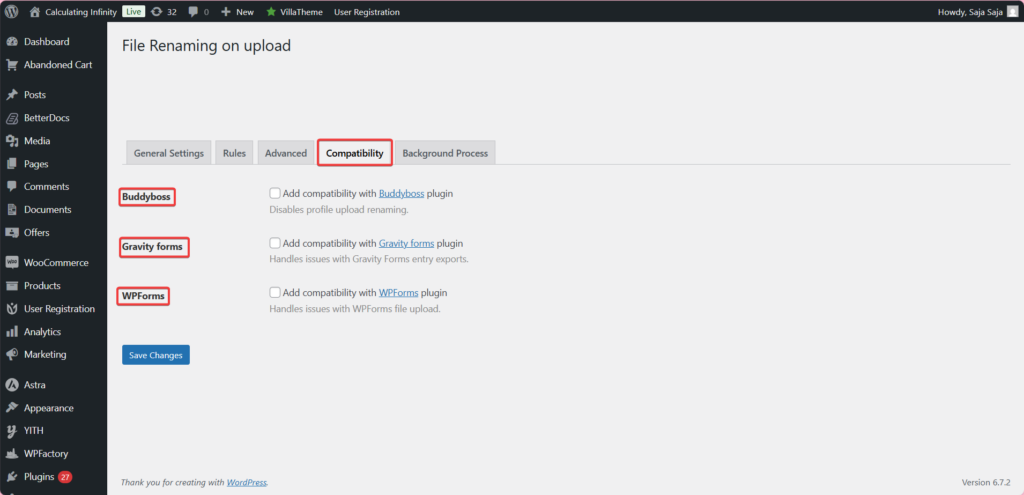Click the Pages sidebar icon
Screen dimensions: 1024x495
12,164
